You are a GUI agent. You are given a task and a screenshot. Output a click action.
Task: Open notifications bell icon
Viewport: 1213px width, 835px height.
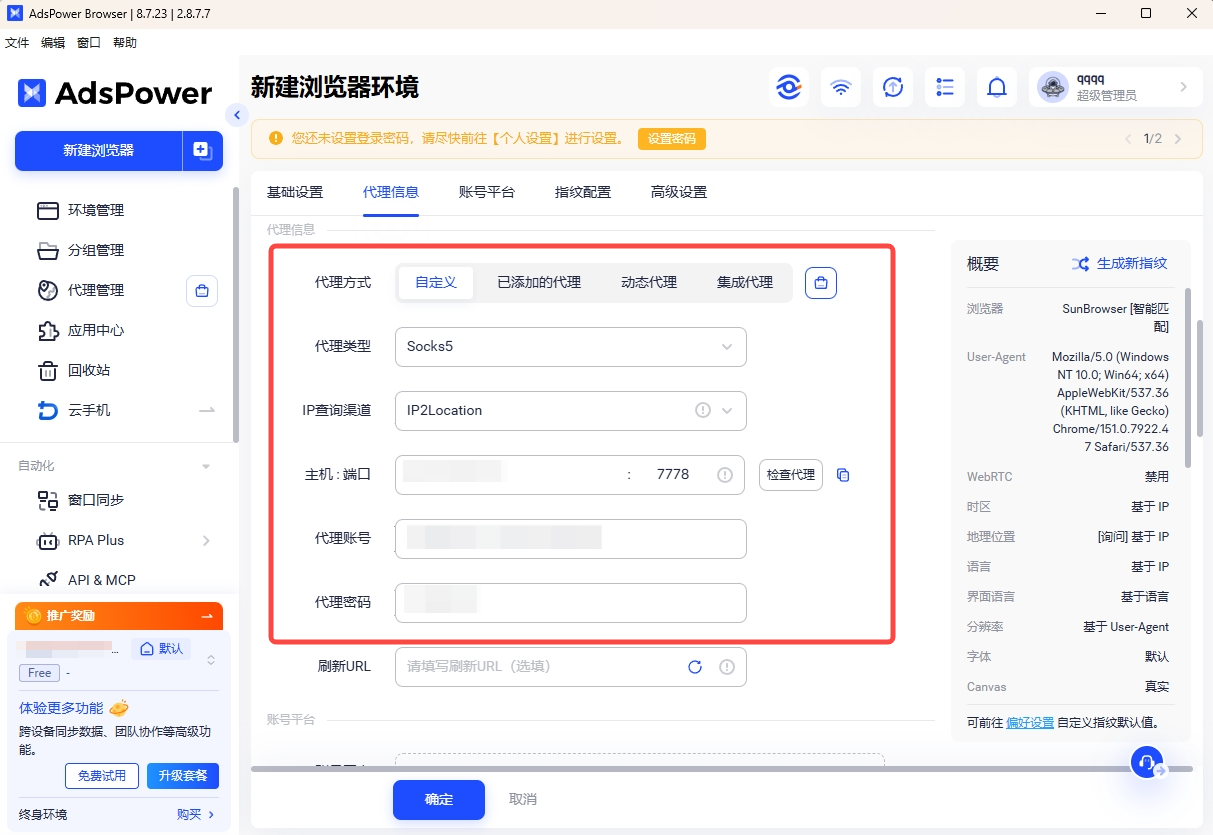(x=997, y=87)
